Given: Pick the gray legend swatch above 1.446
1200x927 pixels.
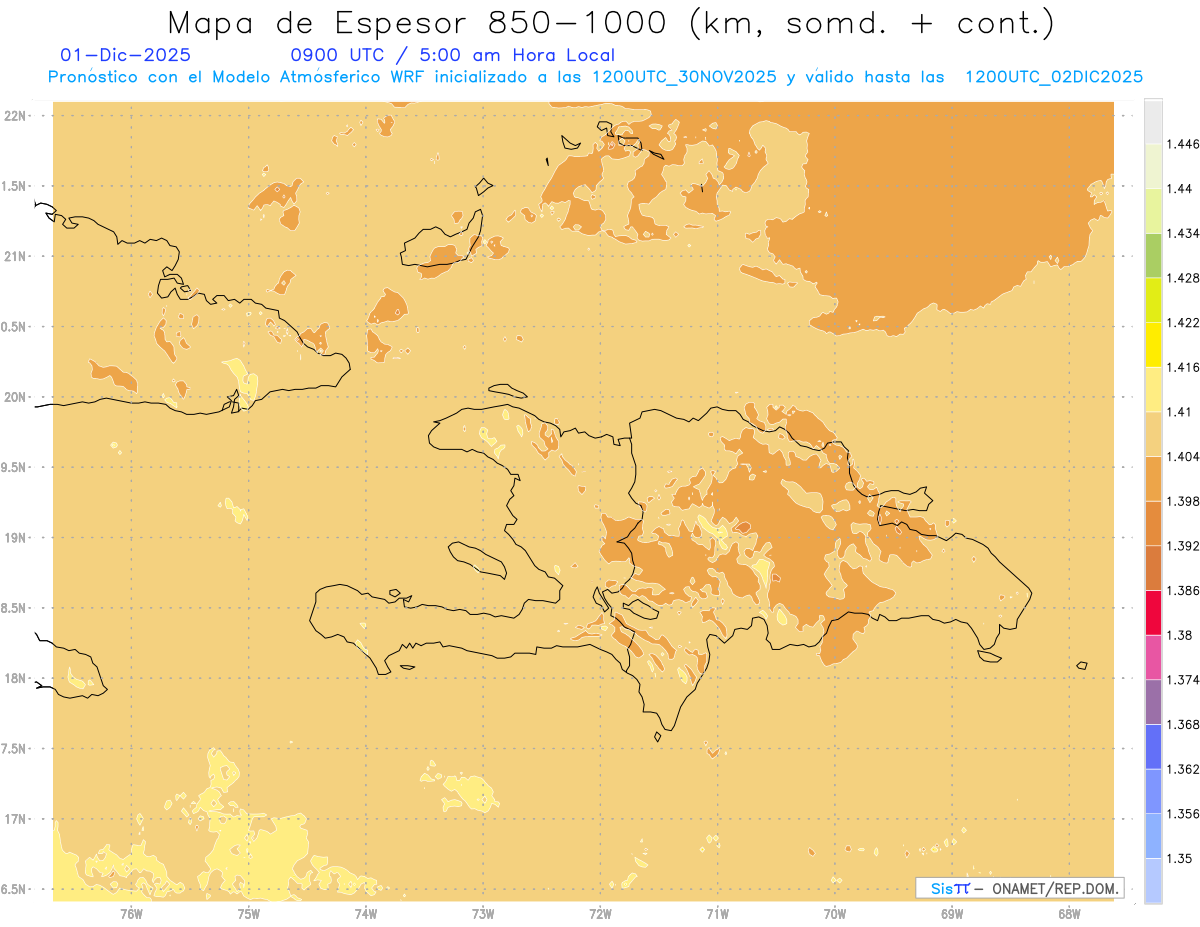Looking at the screenshot, I should tap(1153, 122).
